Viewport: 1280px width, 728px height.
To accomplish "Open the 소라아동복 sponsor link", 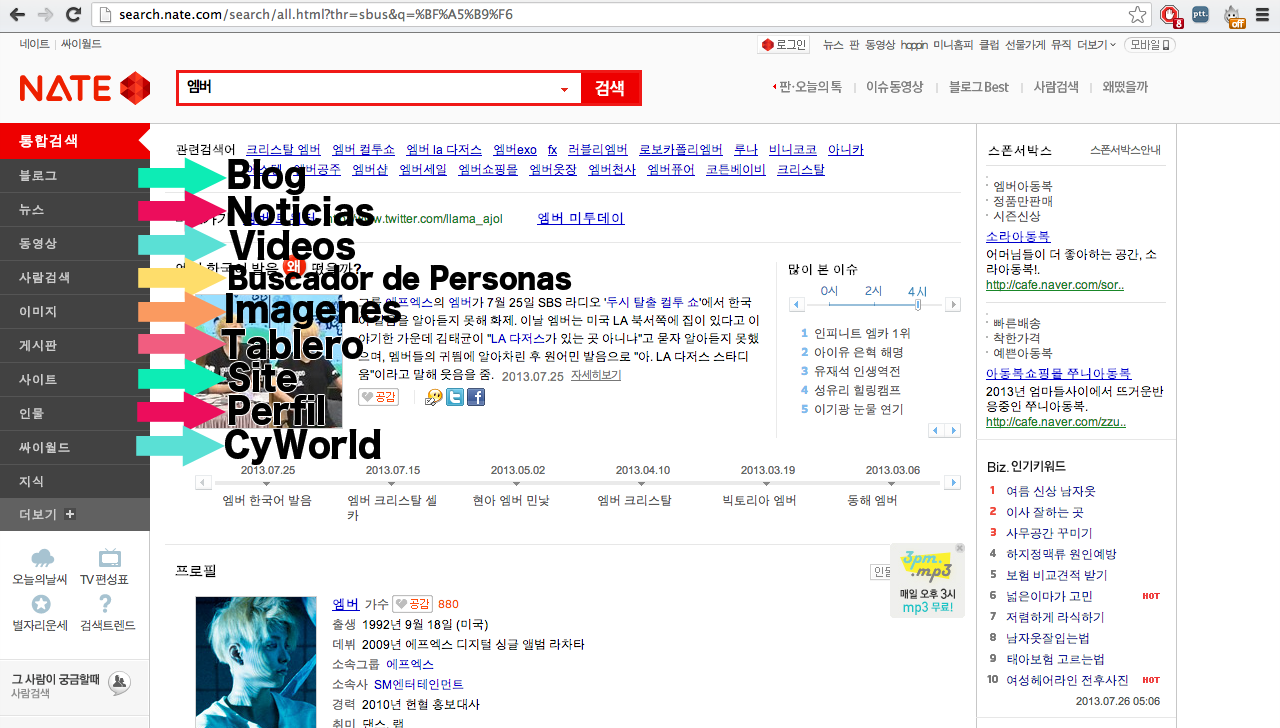I will click(x=1018, y=237).
